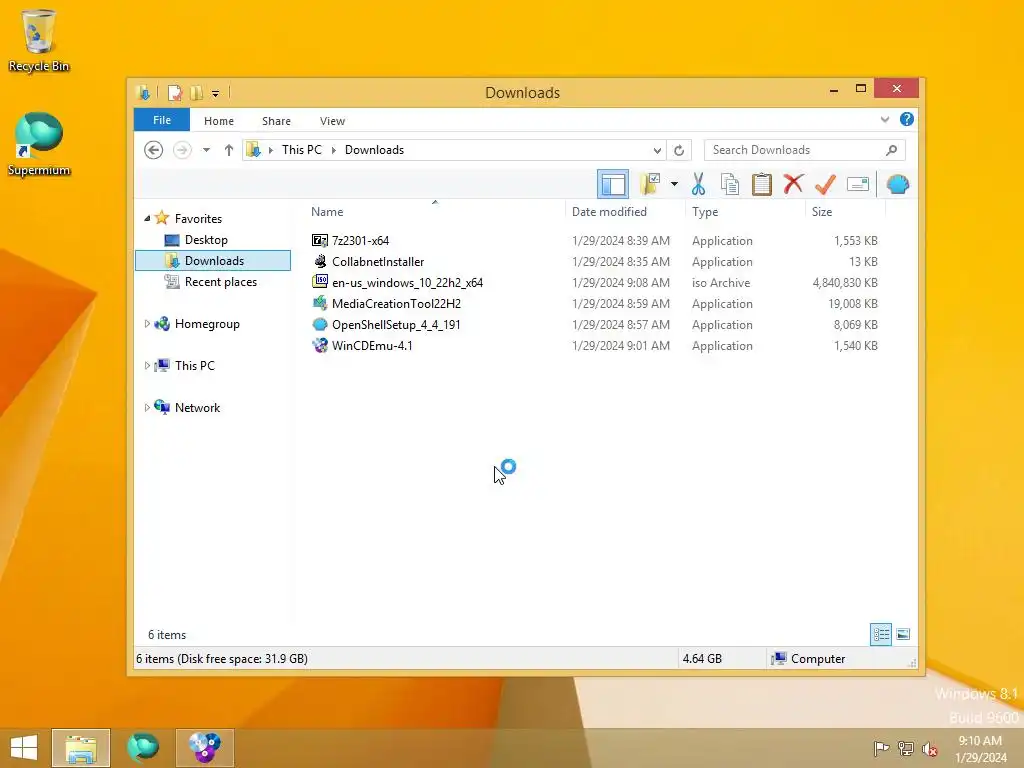Viewport: 1024px width, 768px height.
Task: Expand the chevron after 'This PC' breadcrumb
Action: coord(334,150)
